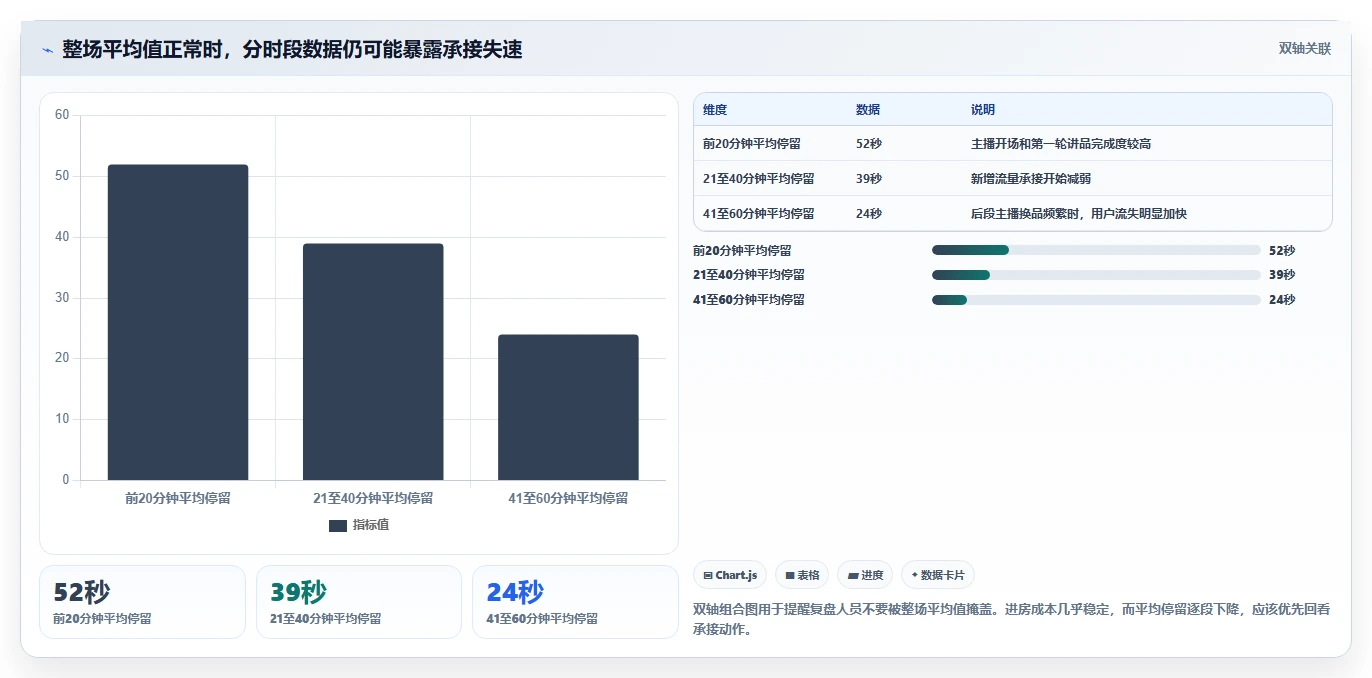Click the 指标值 legend label
The height and width of the screenshot is (678, 1372).
(x=370, y=525)
